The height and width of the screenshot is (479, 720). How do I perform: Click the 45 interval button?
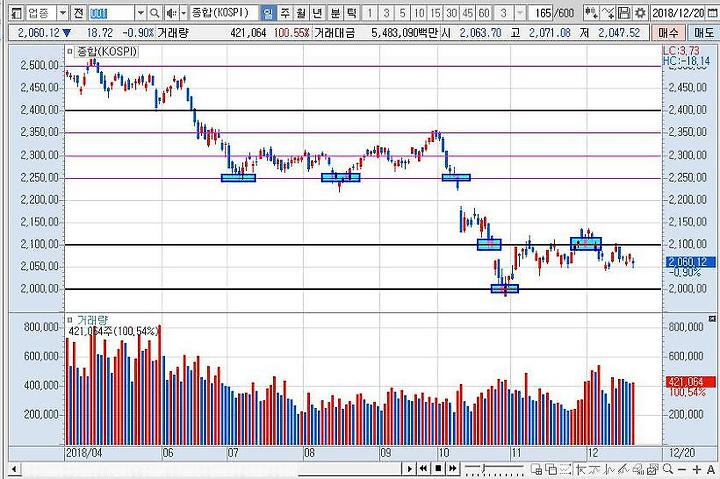[468, 13]
